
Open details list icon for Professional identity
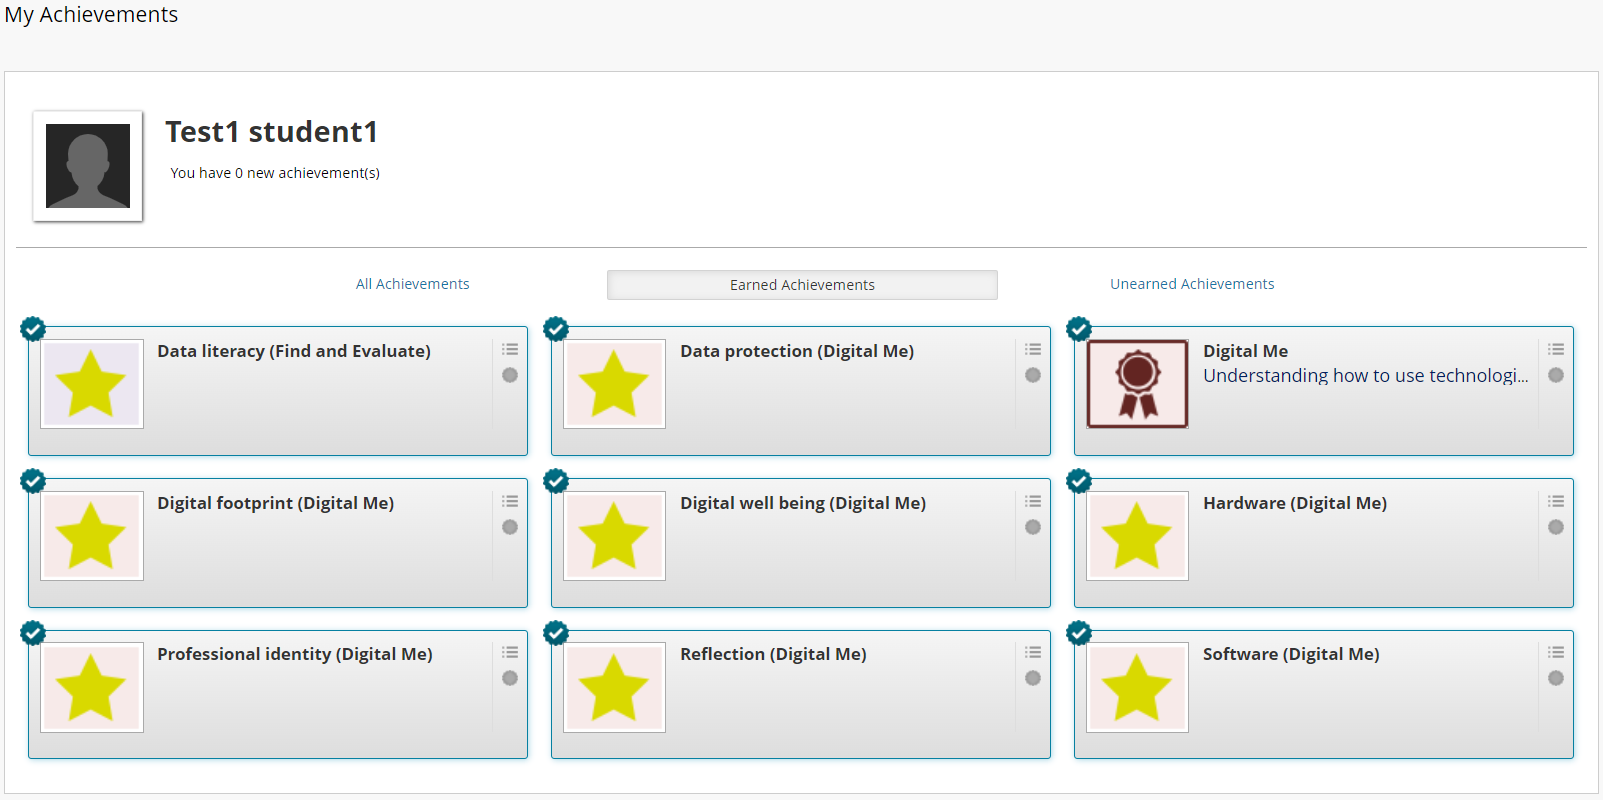pos(510,653)
